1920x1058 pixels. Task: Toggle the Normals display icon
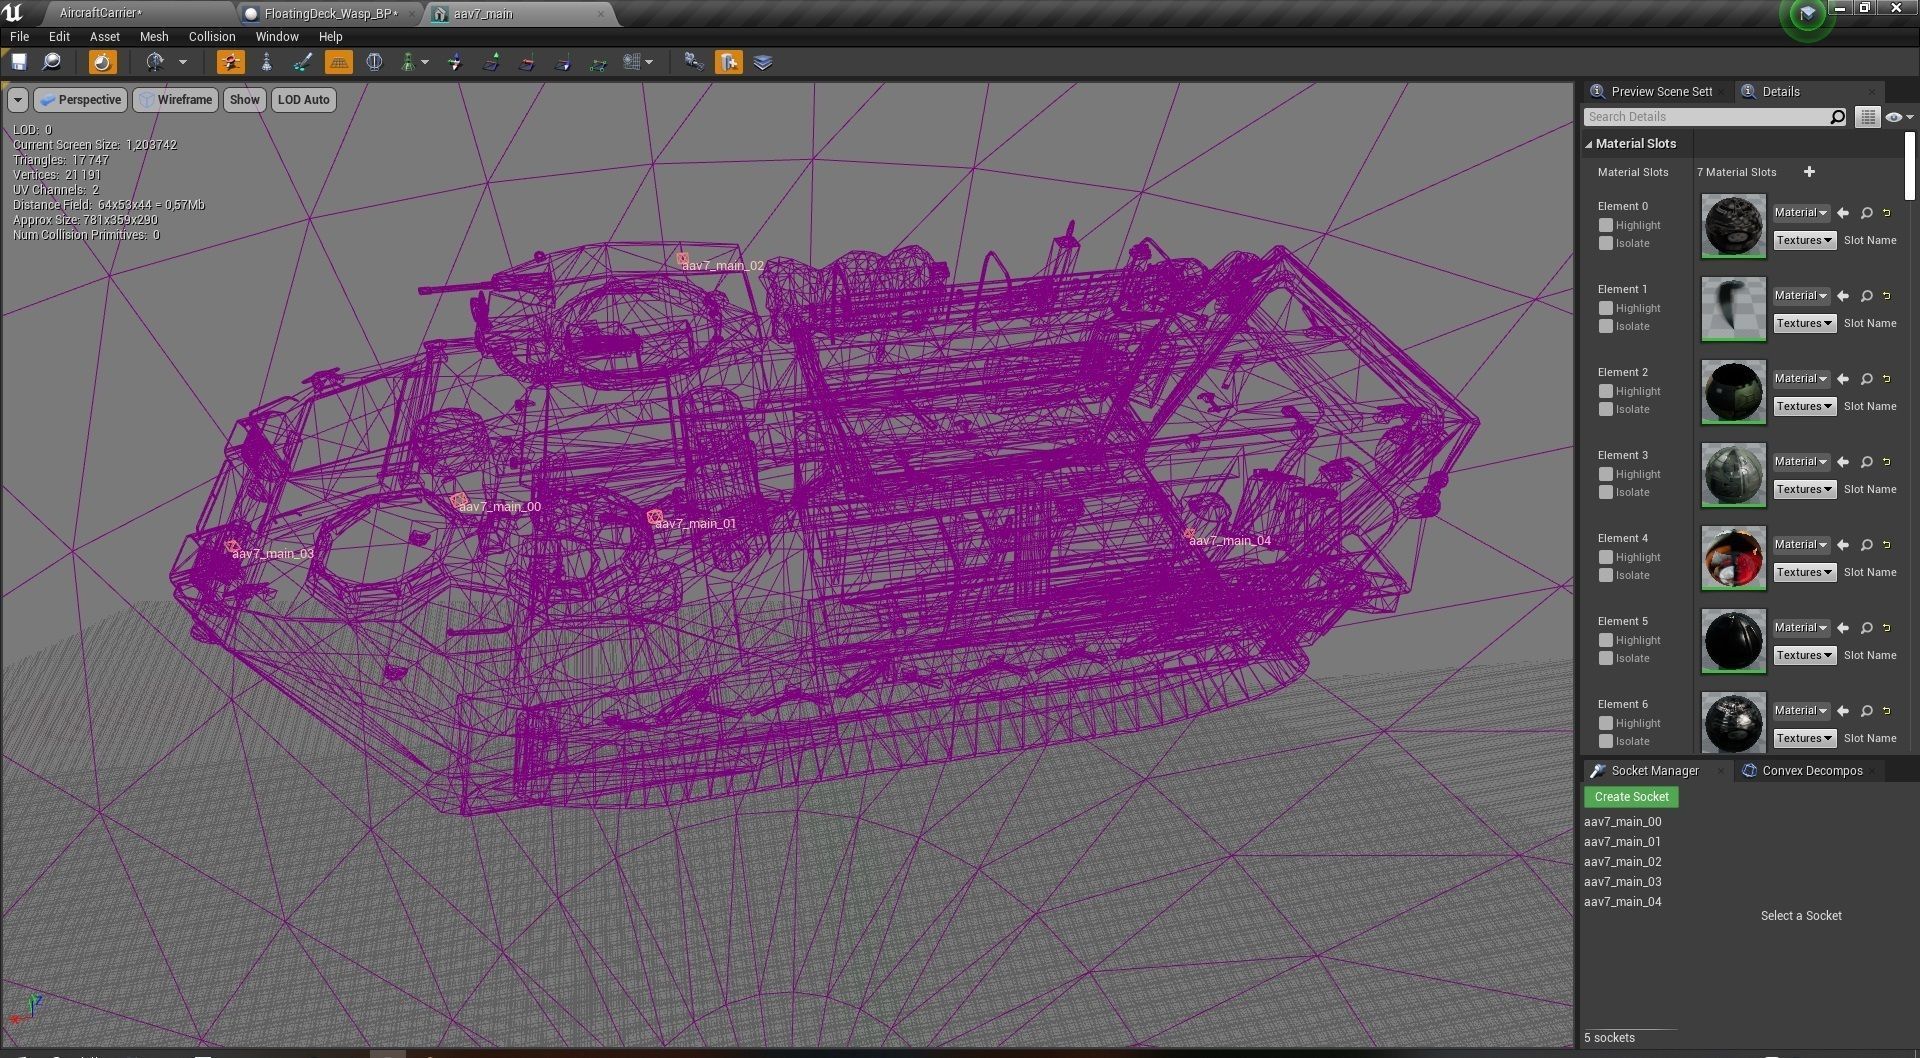click(491, 62)
